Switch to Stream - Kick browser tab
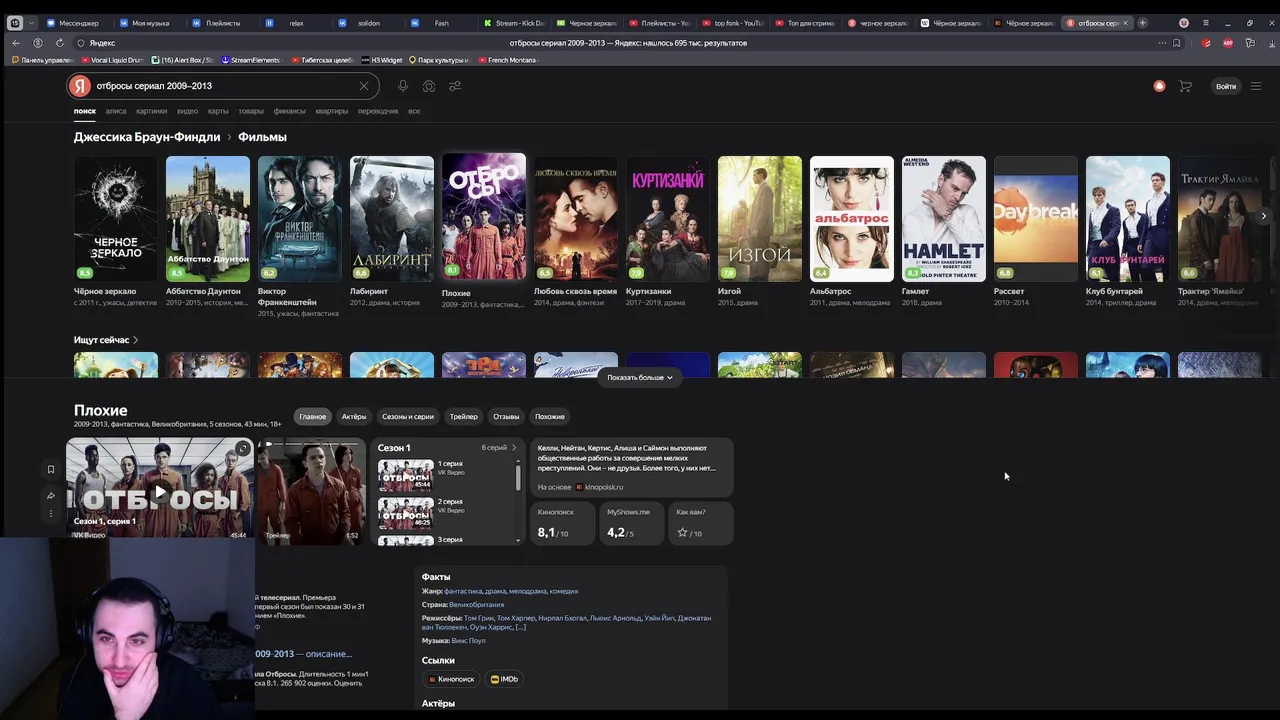This screenshot has width=1280, height=720. tap(514, 22)
